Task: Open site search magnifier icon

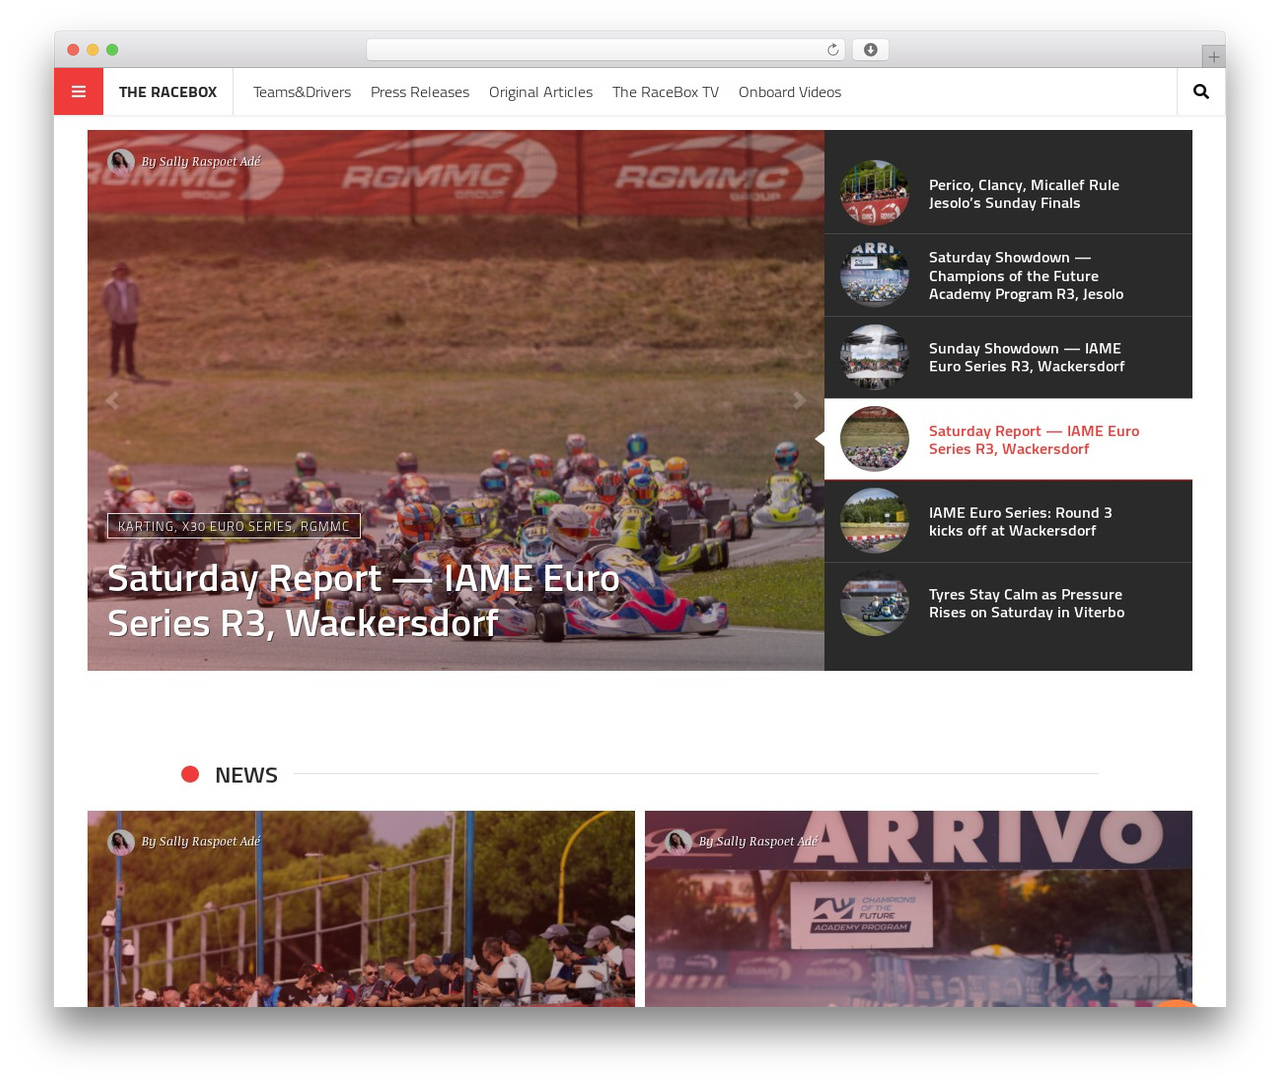Action: pos(1201,92)
